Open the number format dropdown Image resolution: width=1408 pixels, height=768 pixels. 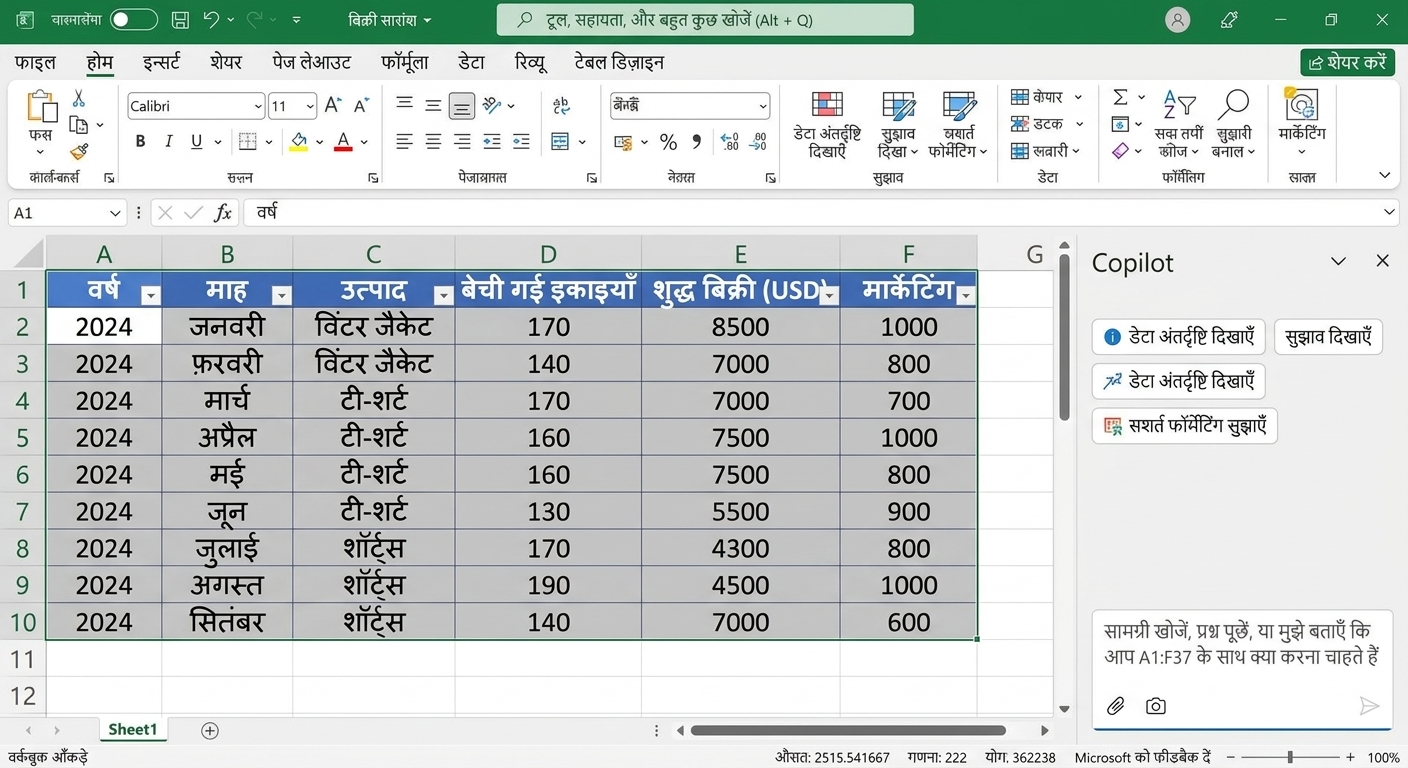click(763, 106)
